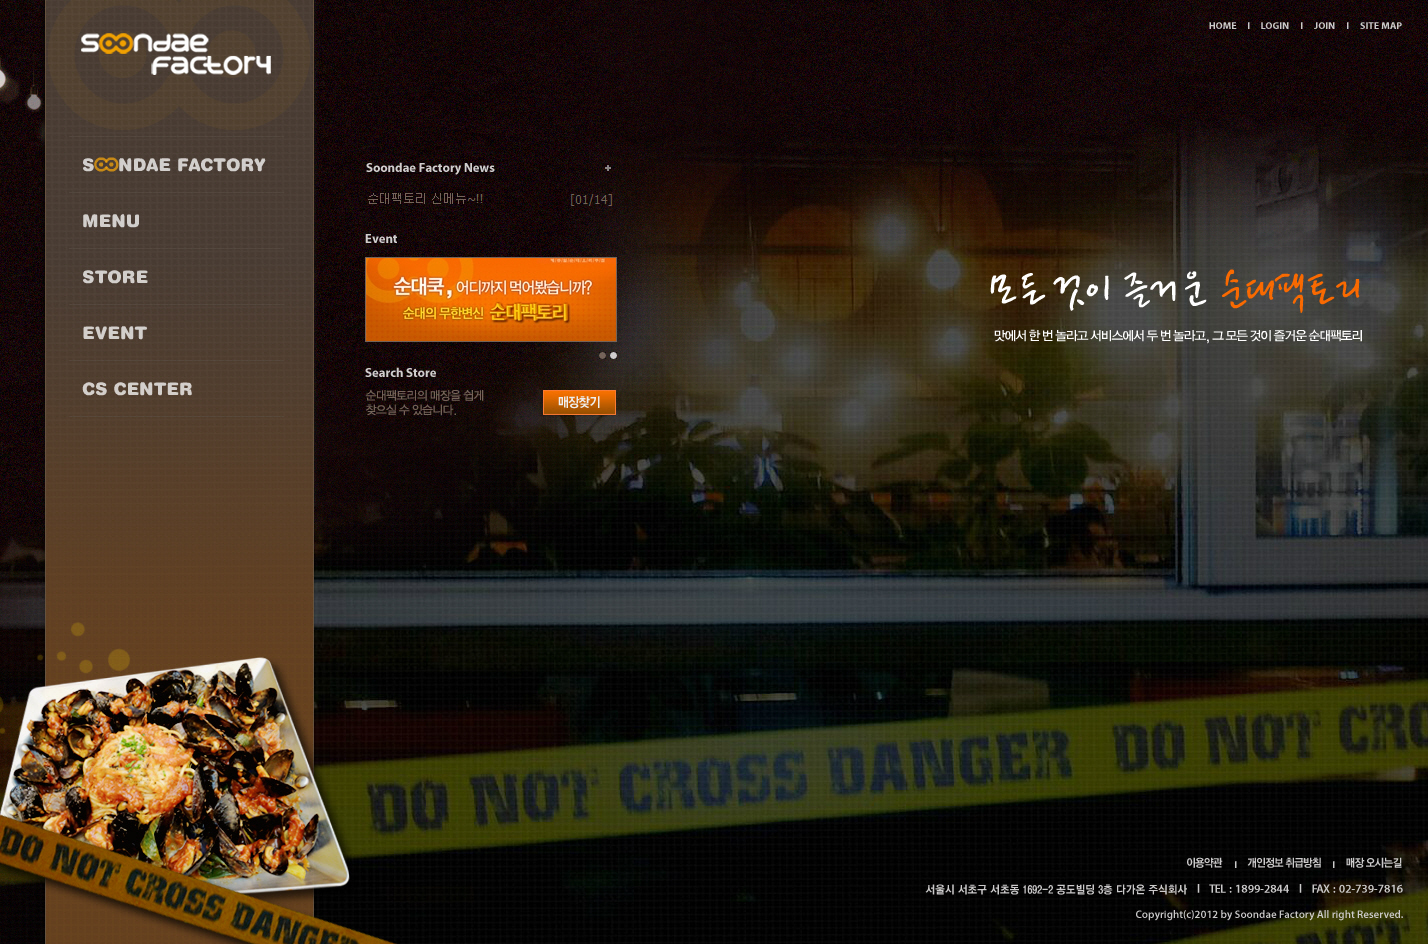Screen dimensions: 1428x944
Task: Open the EVENT sidebar item
Action: [115, 333]
